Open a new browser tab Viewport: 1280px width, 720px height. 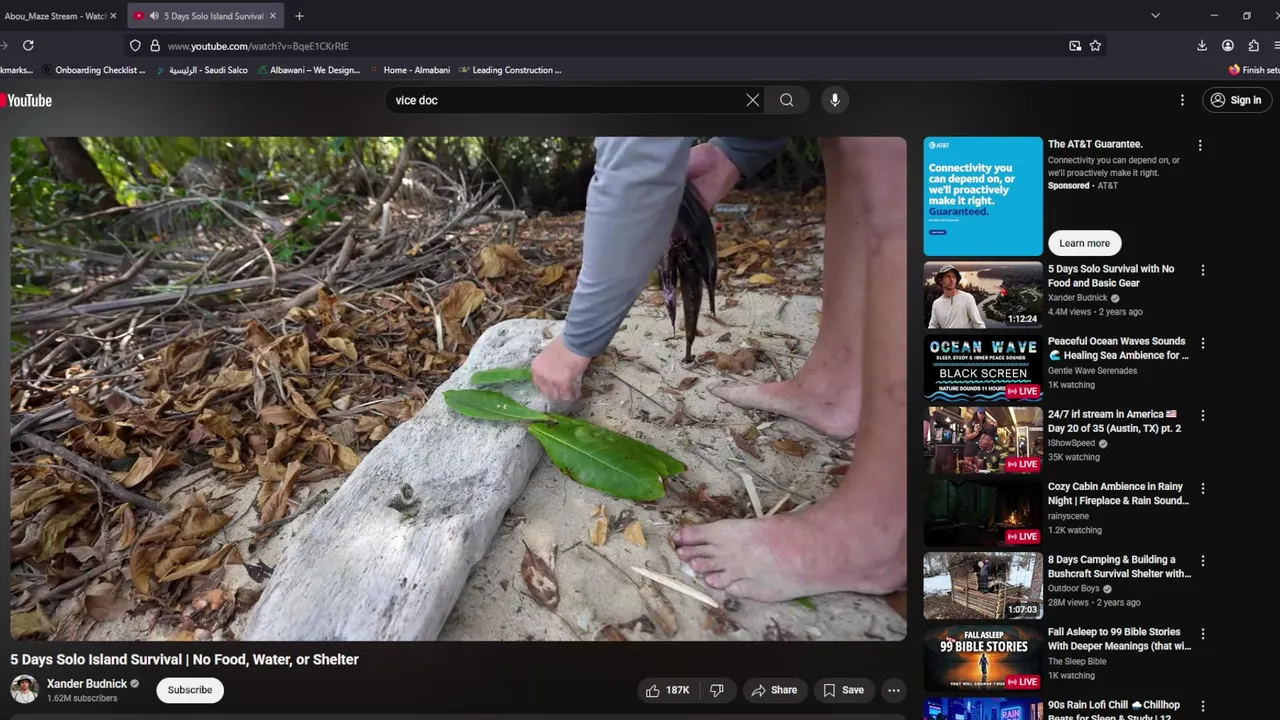click(299, 15)
